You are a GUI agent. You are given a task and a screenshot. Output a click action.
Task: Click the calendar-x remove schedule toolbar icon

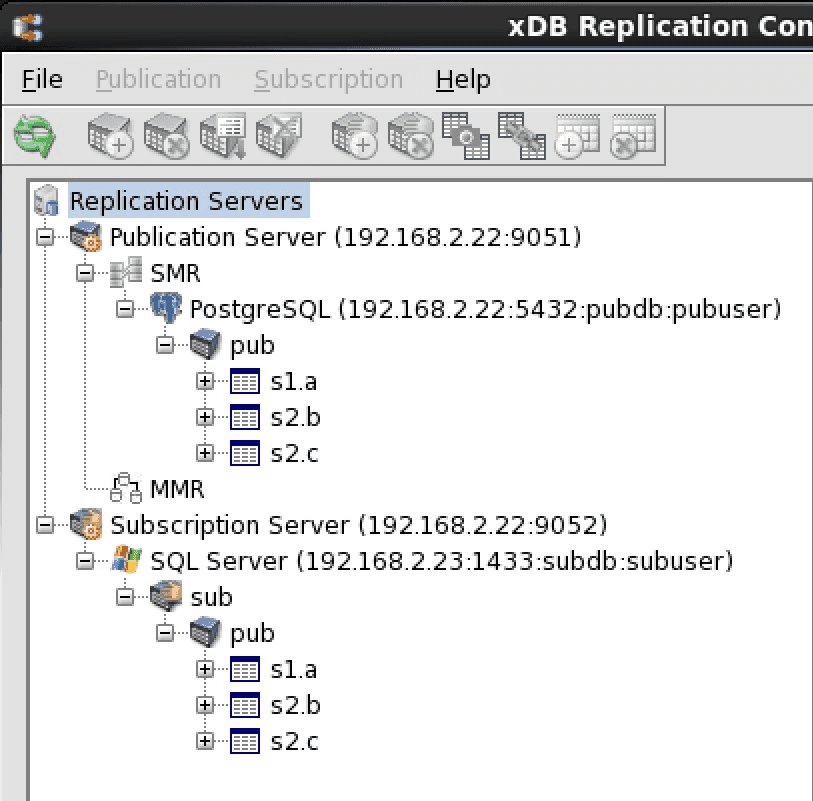tap(633, 136)
